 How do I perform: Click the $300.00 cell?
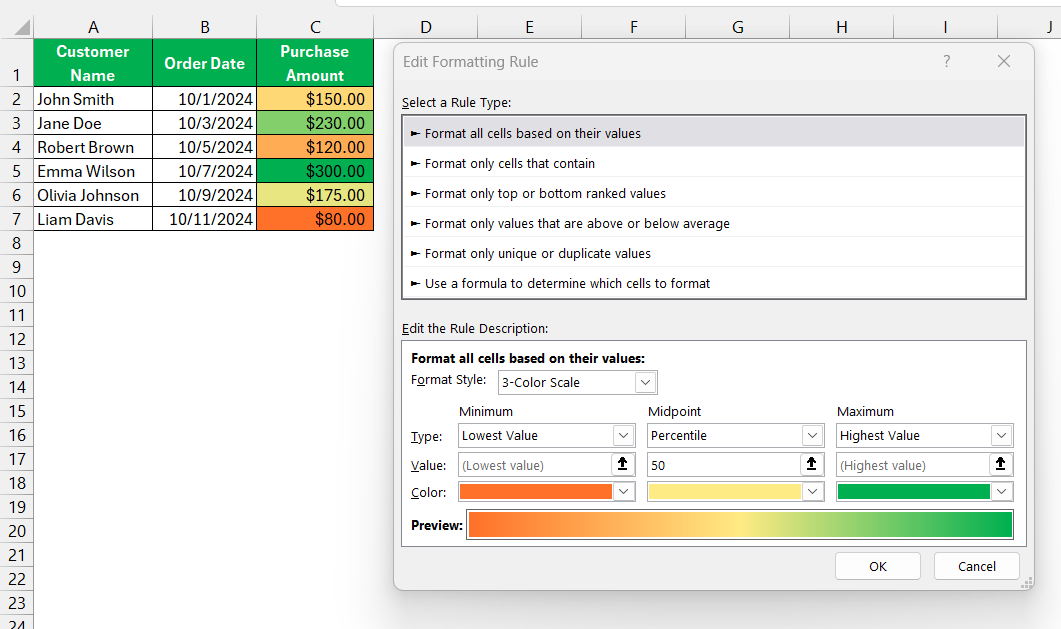click(315, 171)
